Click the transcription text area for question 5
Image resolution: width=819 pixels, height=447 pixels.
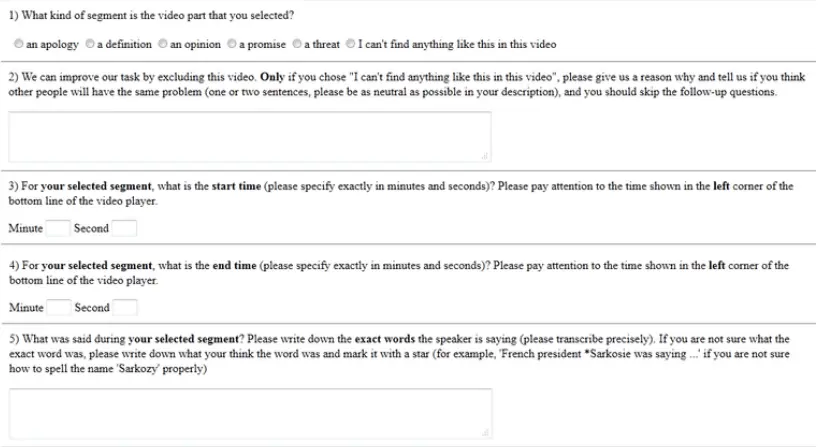coord(250,414)
